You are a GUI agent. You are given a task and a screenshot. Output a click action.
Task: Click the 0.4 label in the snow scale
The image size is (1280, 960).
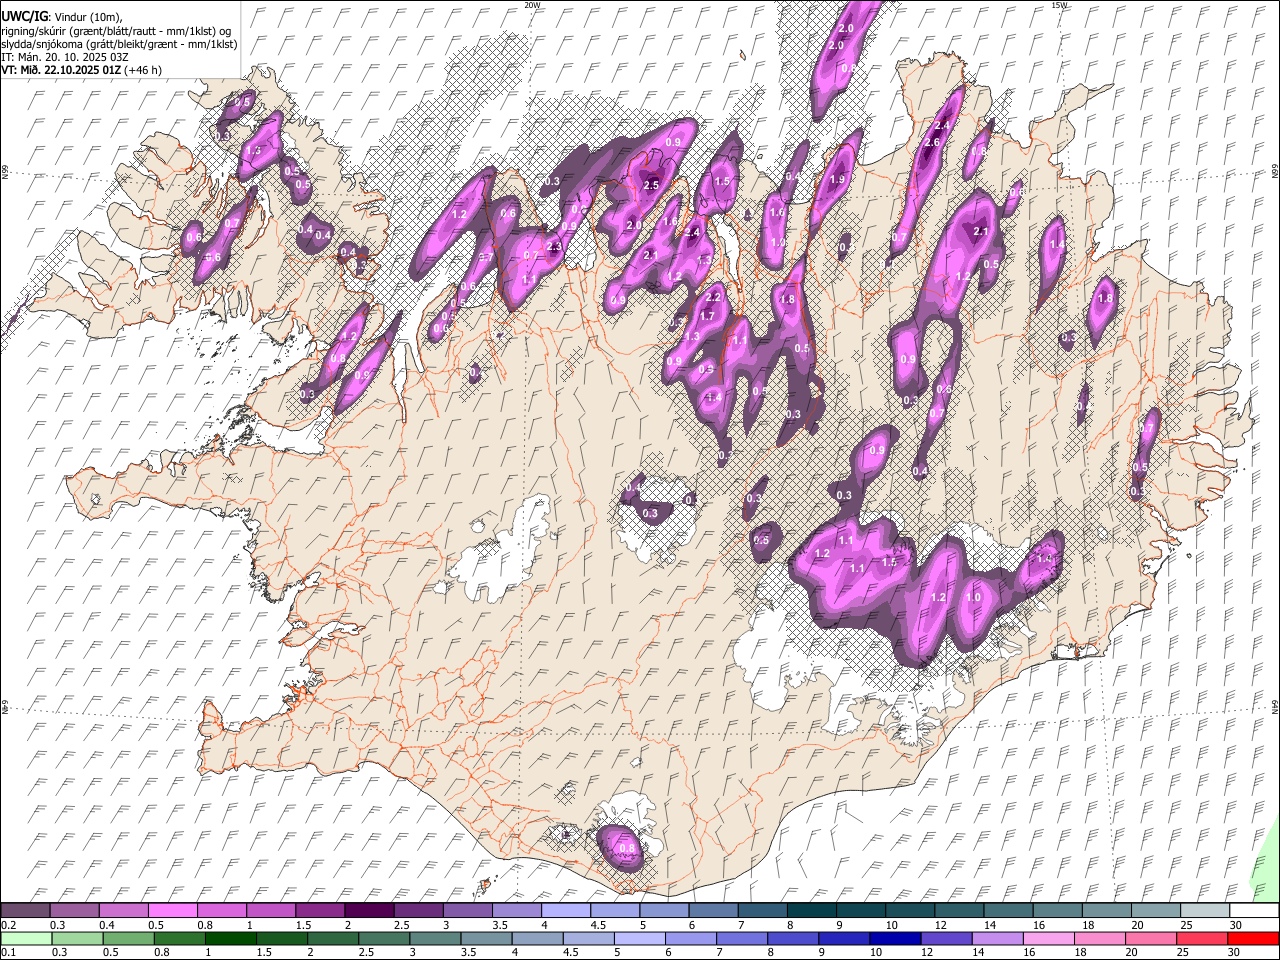107,925
